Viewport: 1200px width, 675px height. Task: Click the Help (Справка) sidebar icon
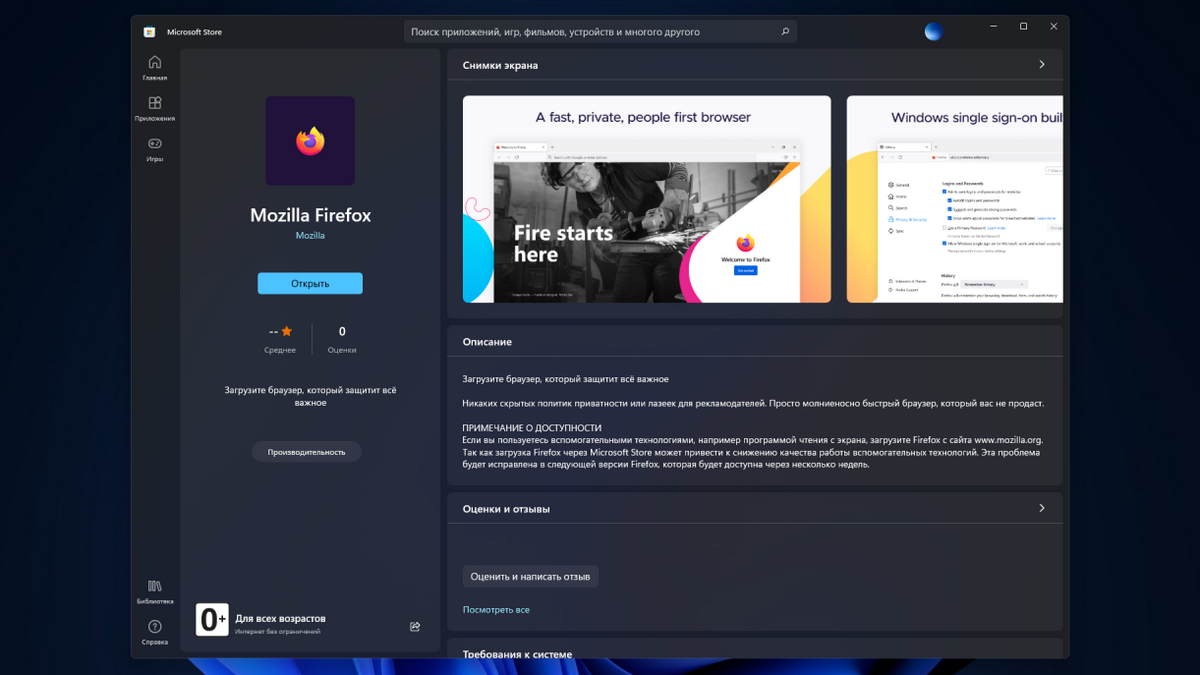tap(154, 632)
